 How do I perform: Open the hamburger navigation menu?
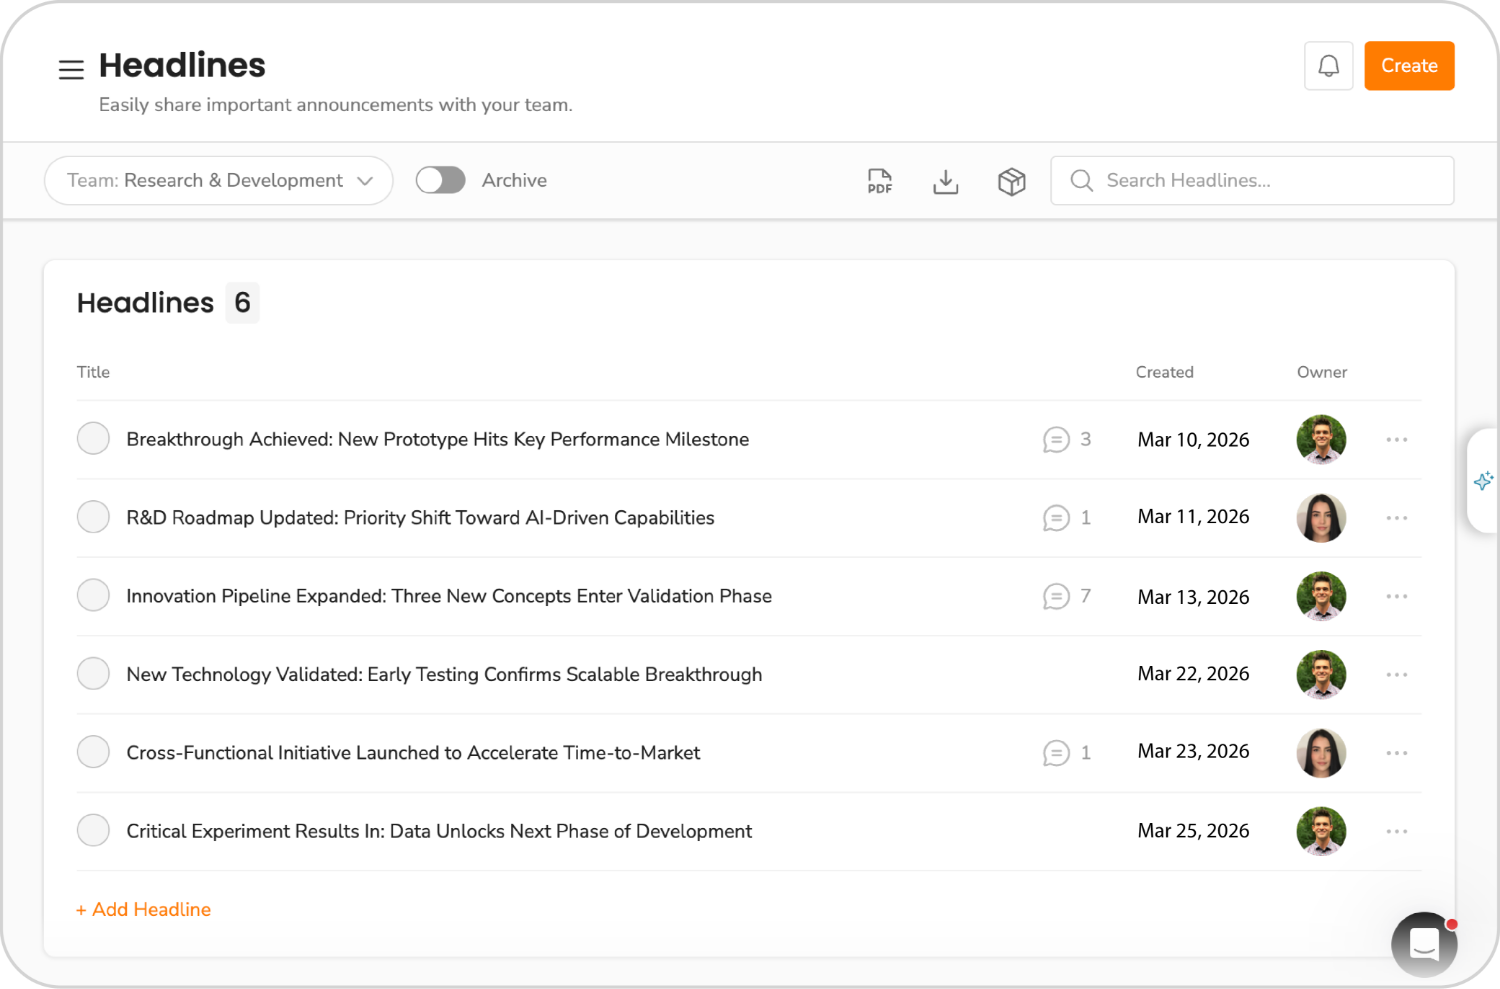[x=71, y=69]
